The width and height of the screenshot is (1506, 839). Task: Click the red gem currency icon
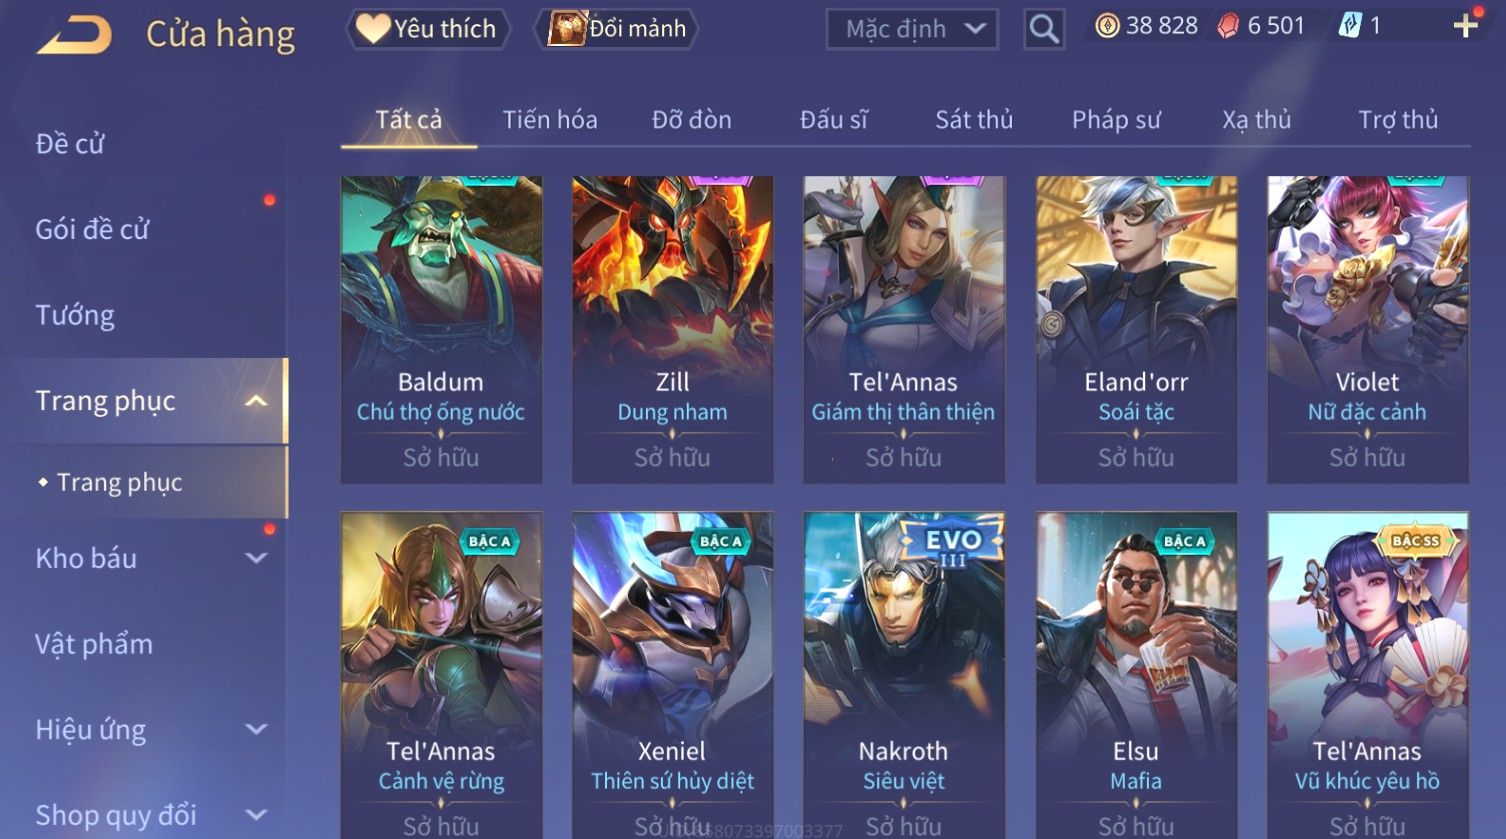click(1228, 27)
